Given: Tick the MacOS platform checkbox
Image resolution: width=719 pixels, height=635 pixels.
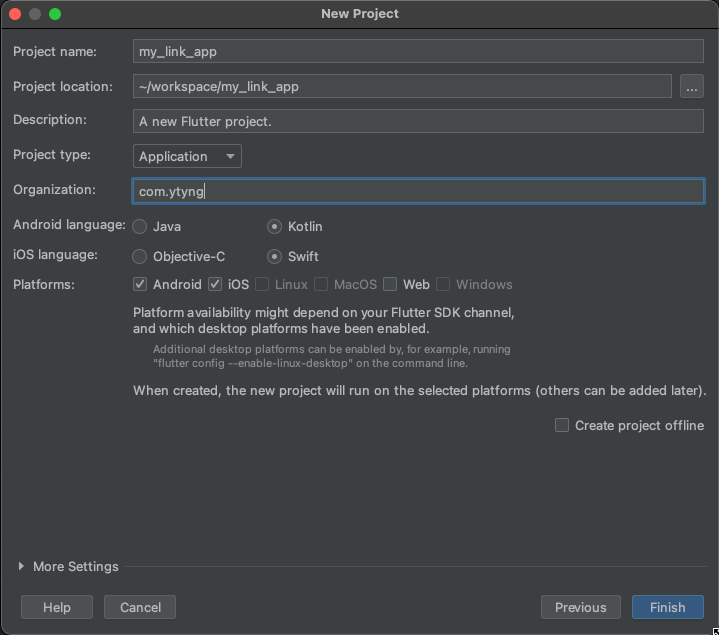Looking at the screenshot, I should point(321,284).
